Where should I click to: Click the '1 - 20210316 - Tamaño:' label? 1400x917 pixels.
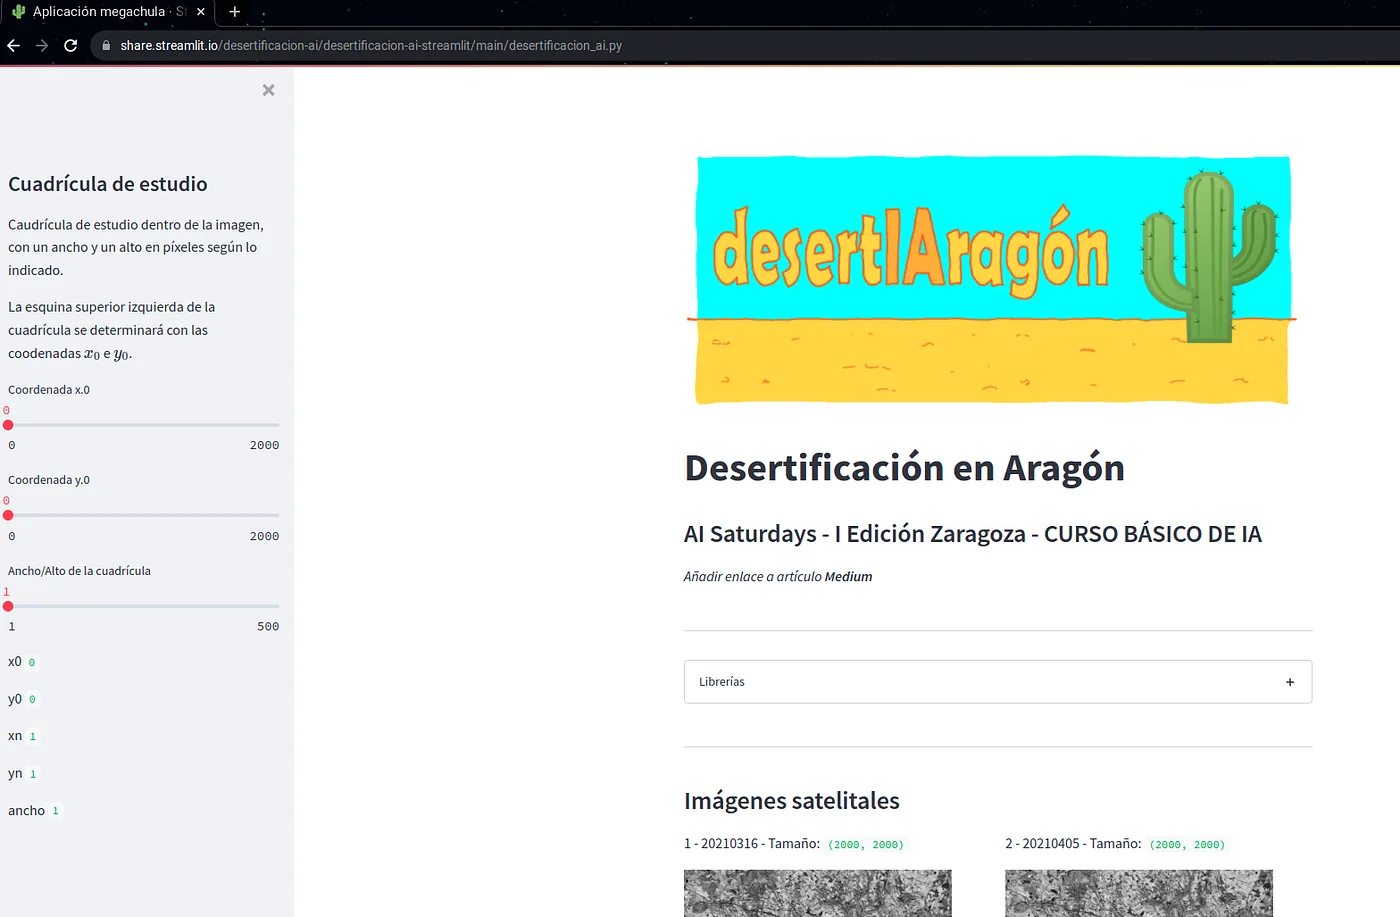(x=752, y=844)
